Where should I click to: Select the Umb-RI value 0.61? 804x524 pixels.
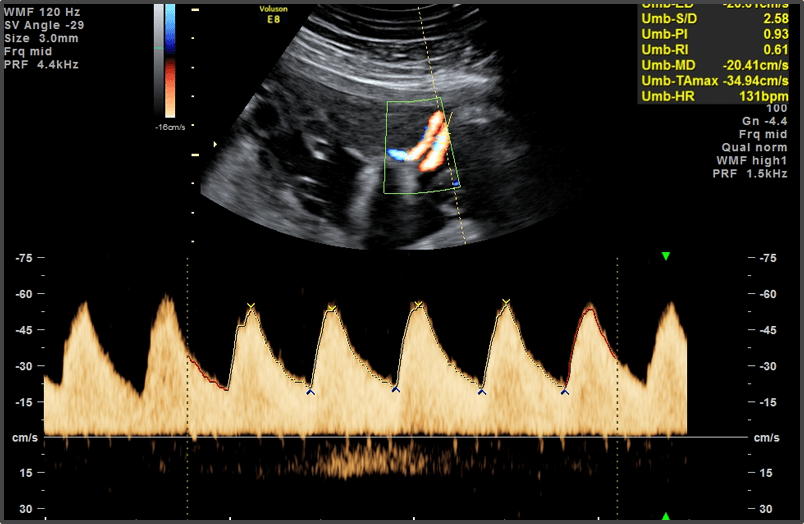tap(776, 50)
